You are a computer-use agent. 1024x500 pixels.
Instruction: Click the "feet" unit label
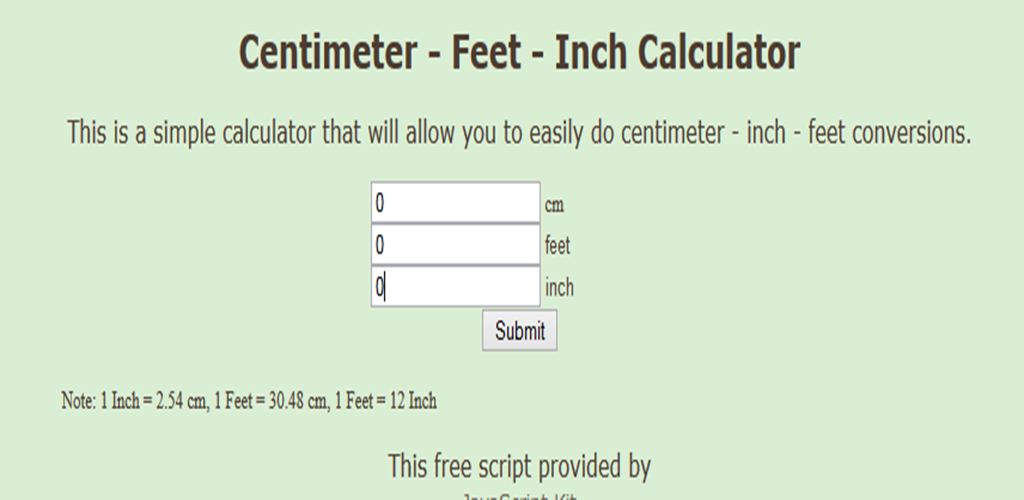coord(558,246)
